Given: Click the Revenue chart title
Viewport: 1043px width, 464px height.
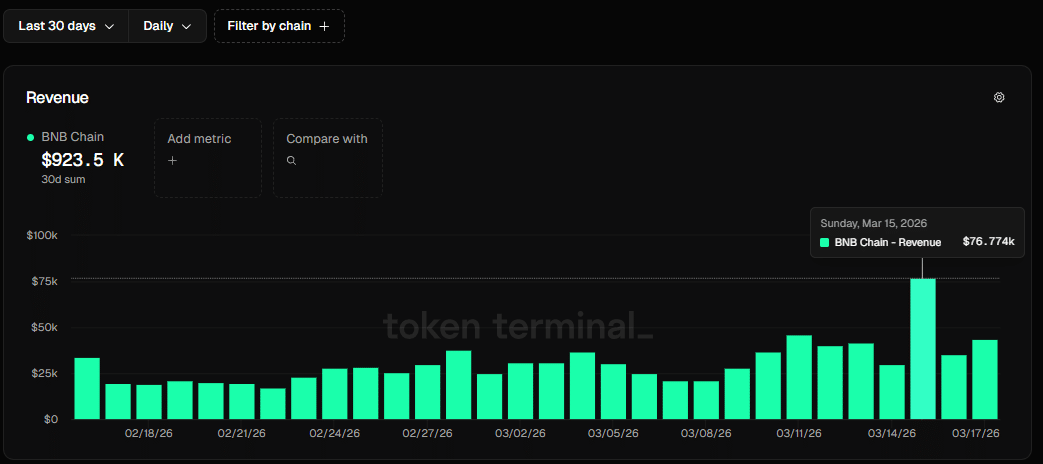Looking at the screenshot, I should tap(57, 98).
